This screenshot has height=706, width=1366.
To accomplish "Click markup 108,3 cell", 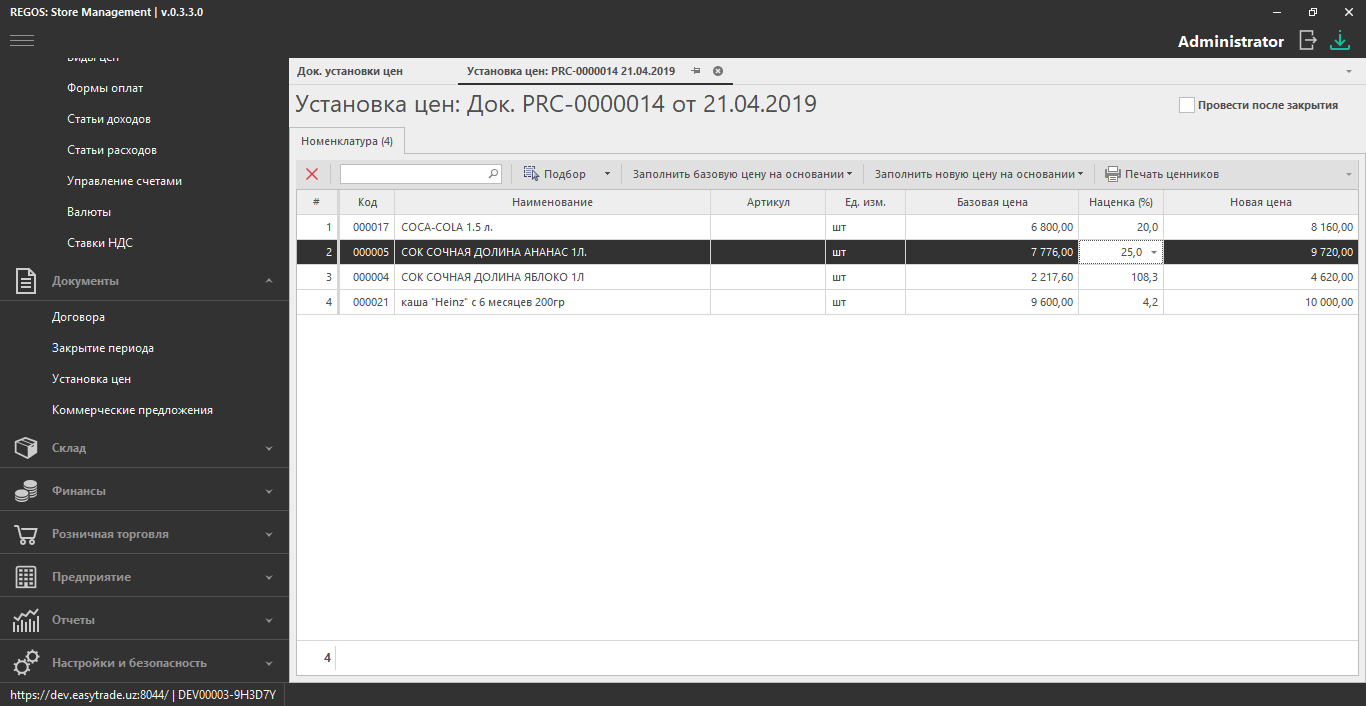I will pyautogui.click(x=1121, y=277).
